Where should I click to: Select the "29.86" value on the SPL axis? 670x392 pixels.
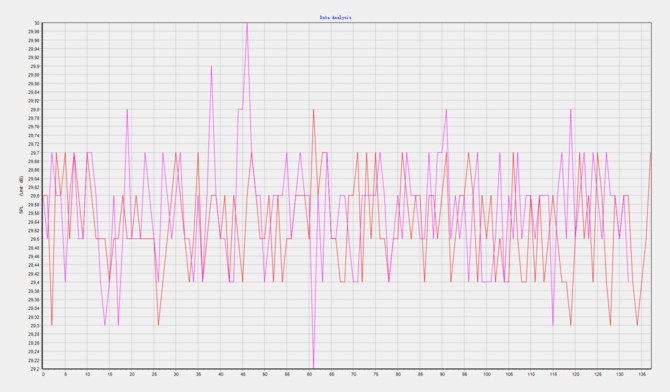pos(34,83)
